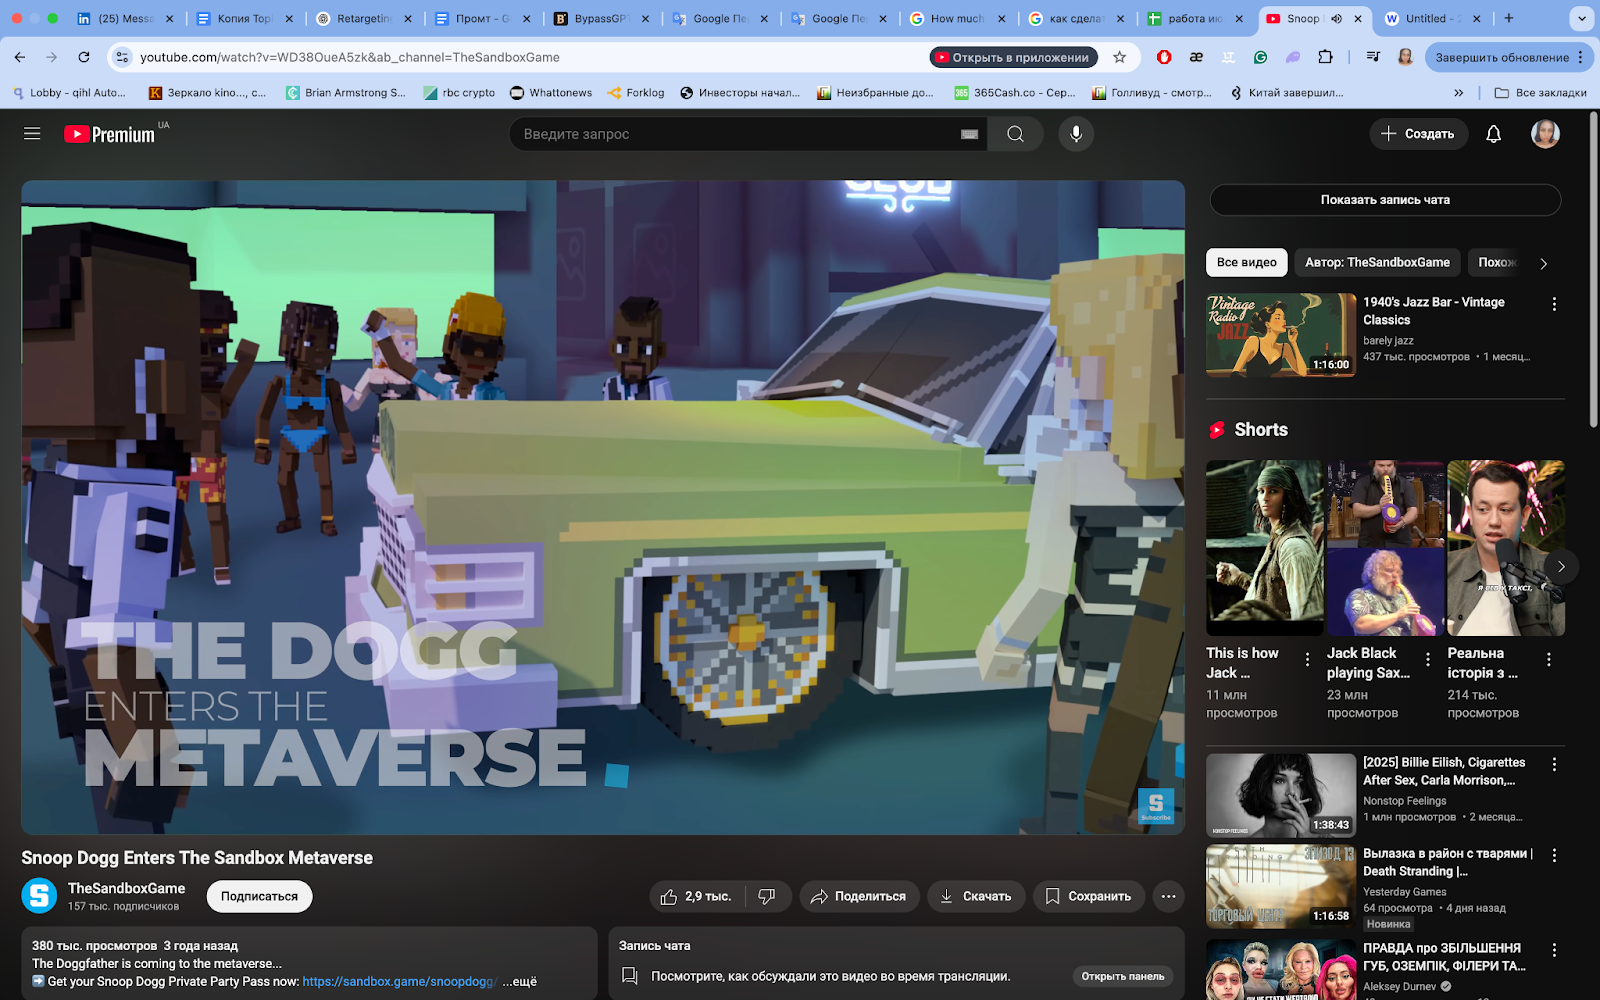Click Показать запись чата button

click(x=1385, y=200)
